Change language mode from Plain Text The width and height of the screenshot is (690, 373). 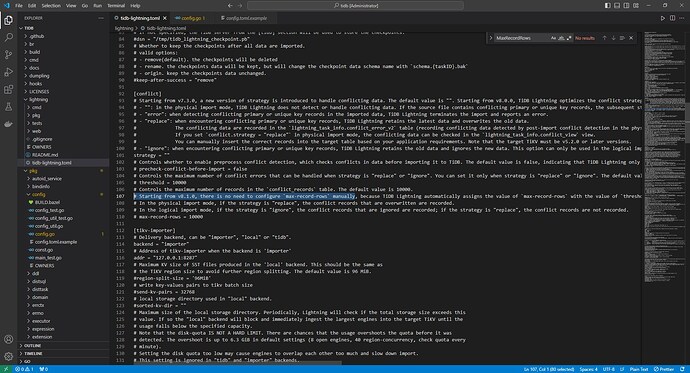point(639,369)
